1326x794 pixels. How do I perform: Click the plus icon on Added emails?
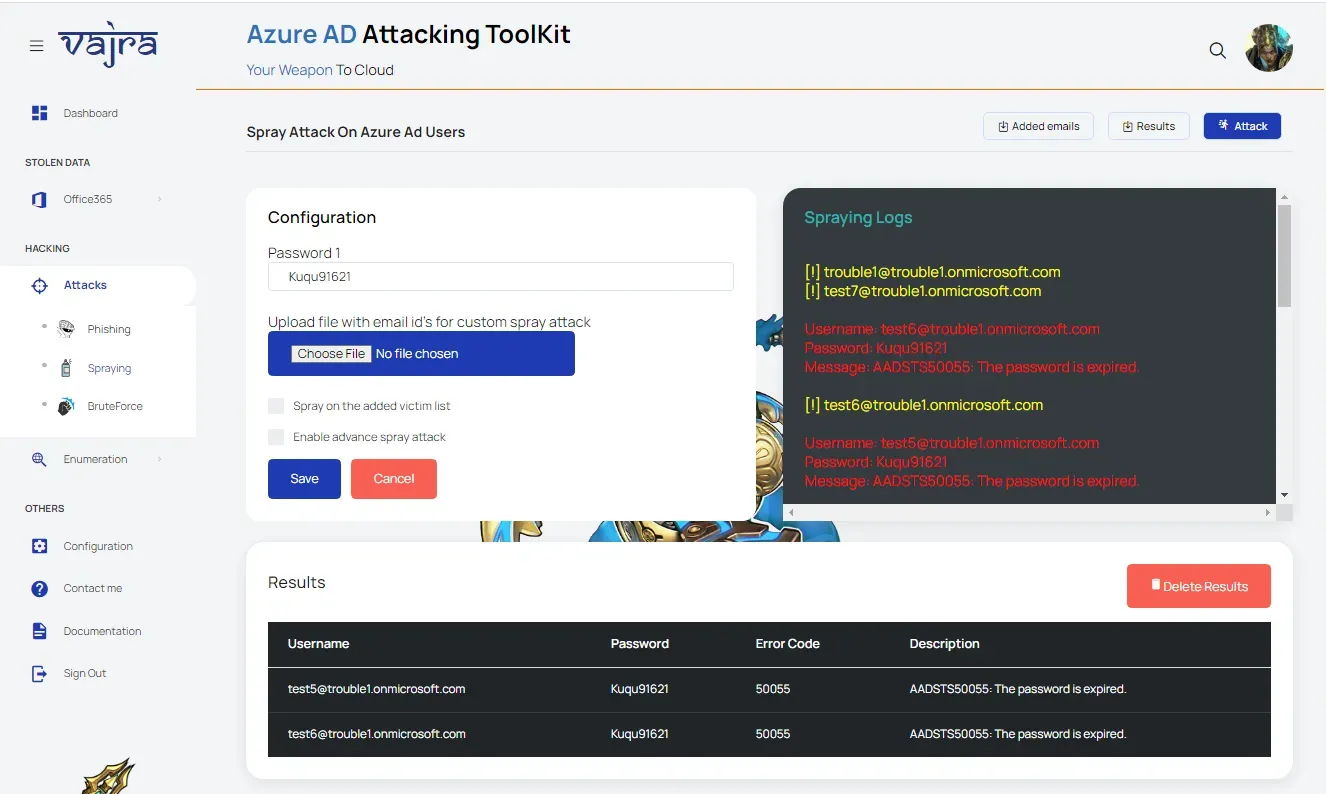[x=1003, y=126]
